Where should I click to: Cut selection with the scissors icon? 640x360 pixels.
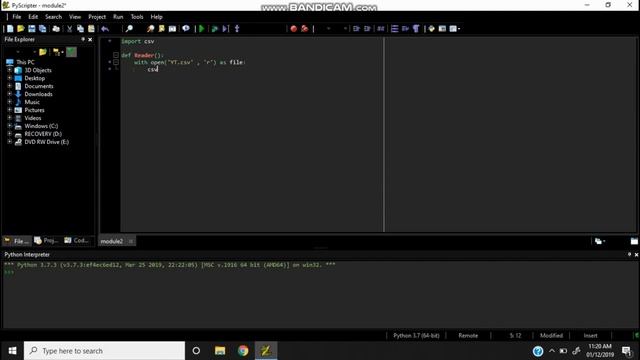[69, 29]
